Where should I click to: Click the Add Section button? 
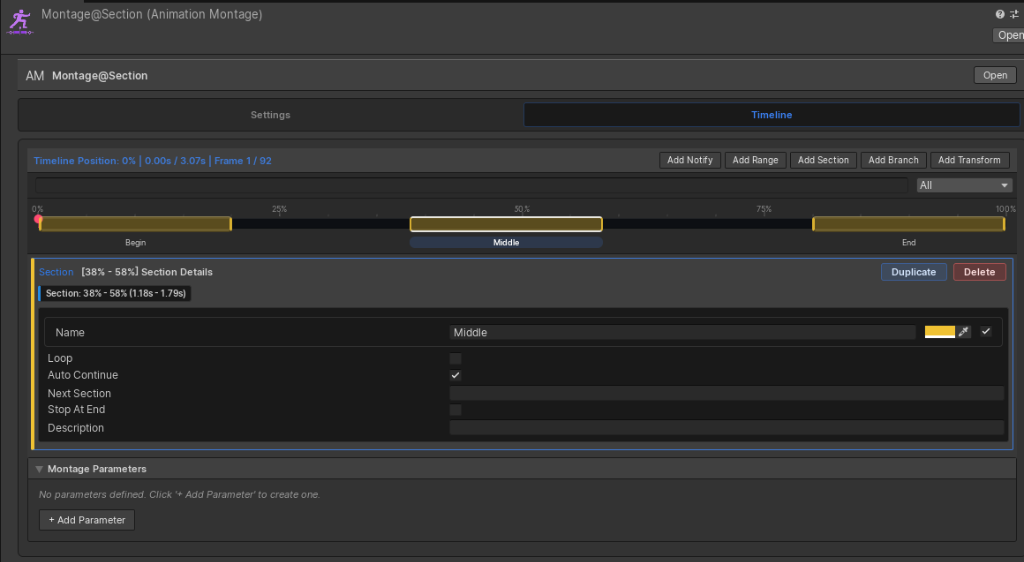click(823, 160)
